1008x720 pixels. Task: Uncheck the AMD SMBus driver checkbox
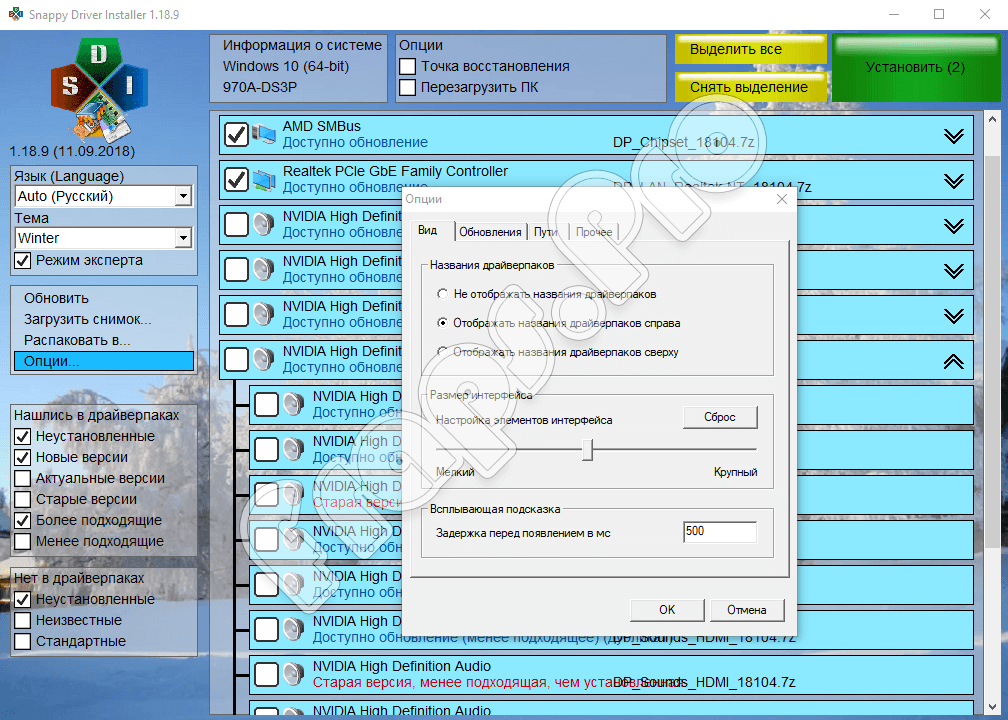(236, 134)
